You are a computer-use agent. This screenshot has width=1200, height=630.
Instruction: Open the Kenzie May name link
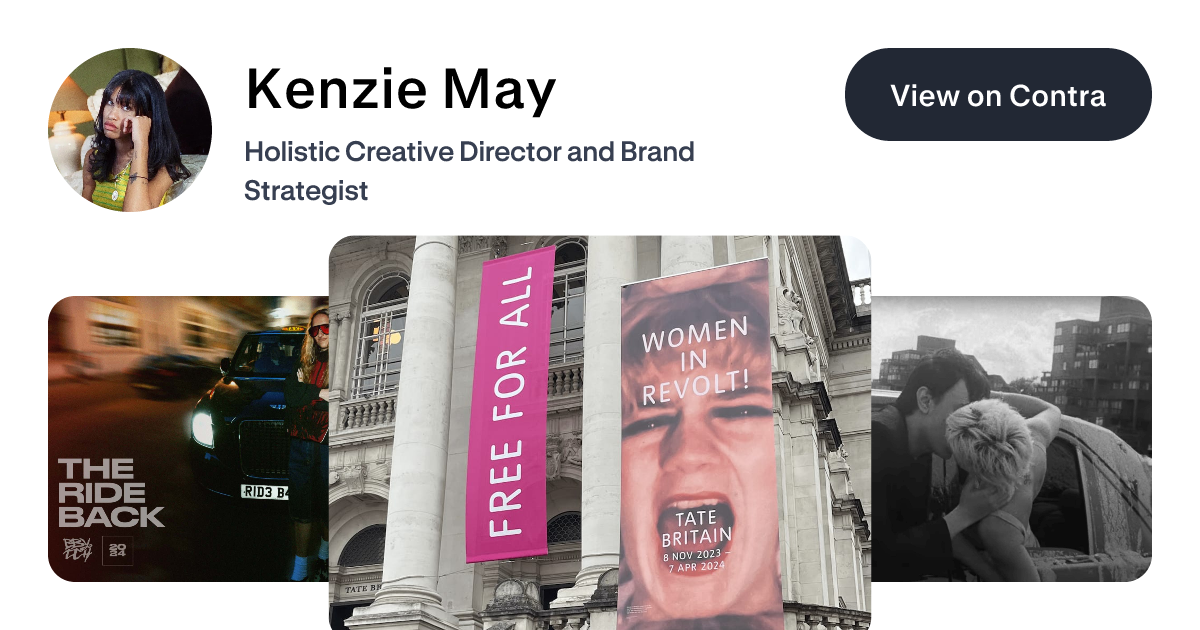(400, 90)
